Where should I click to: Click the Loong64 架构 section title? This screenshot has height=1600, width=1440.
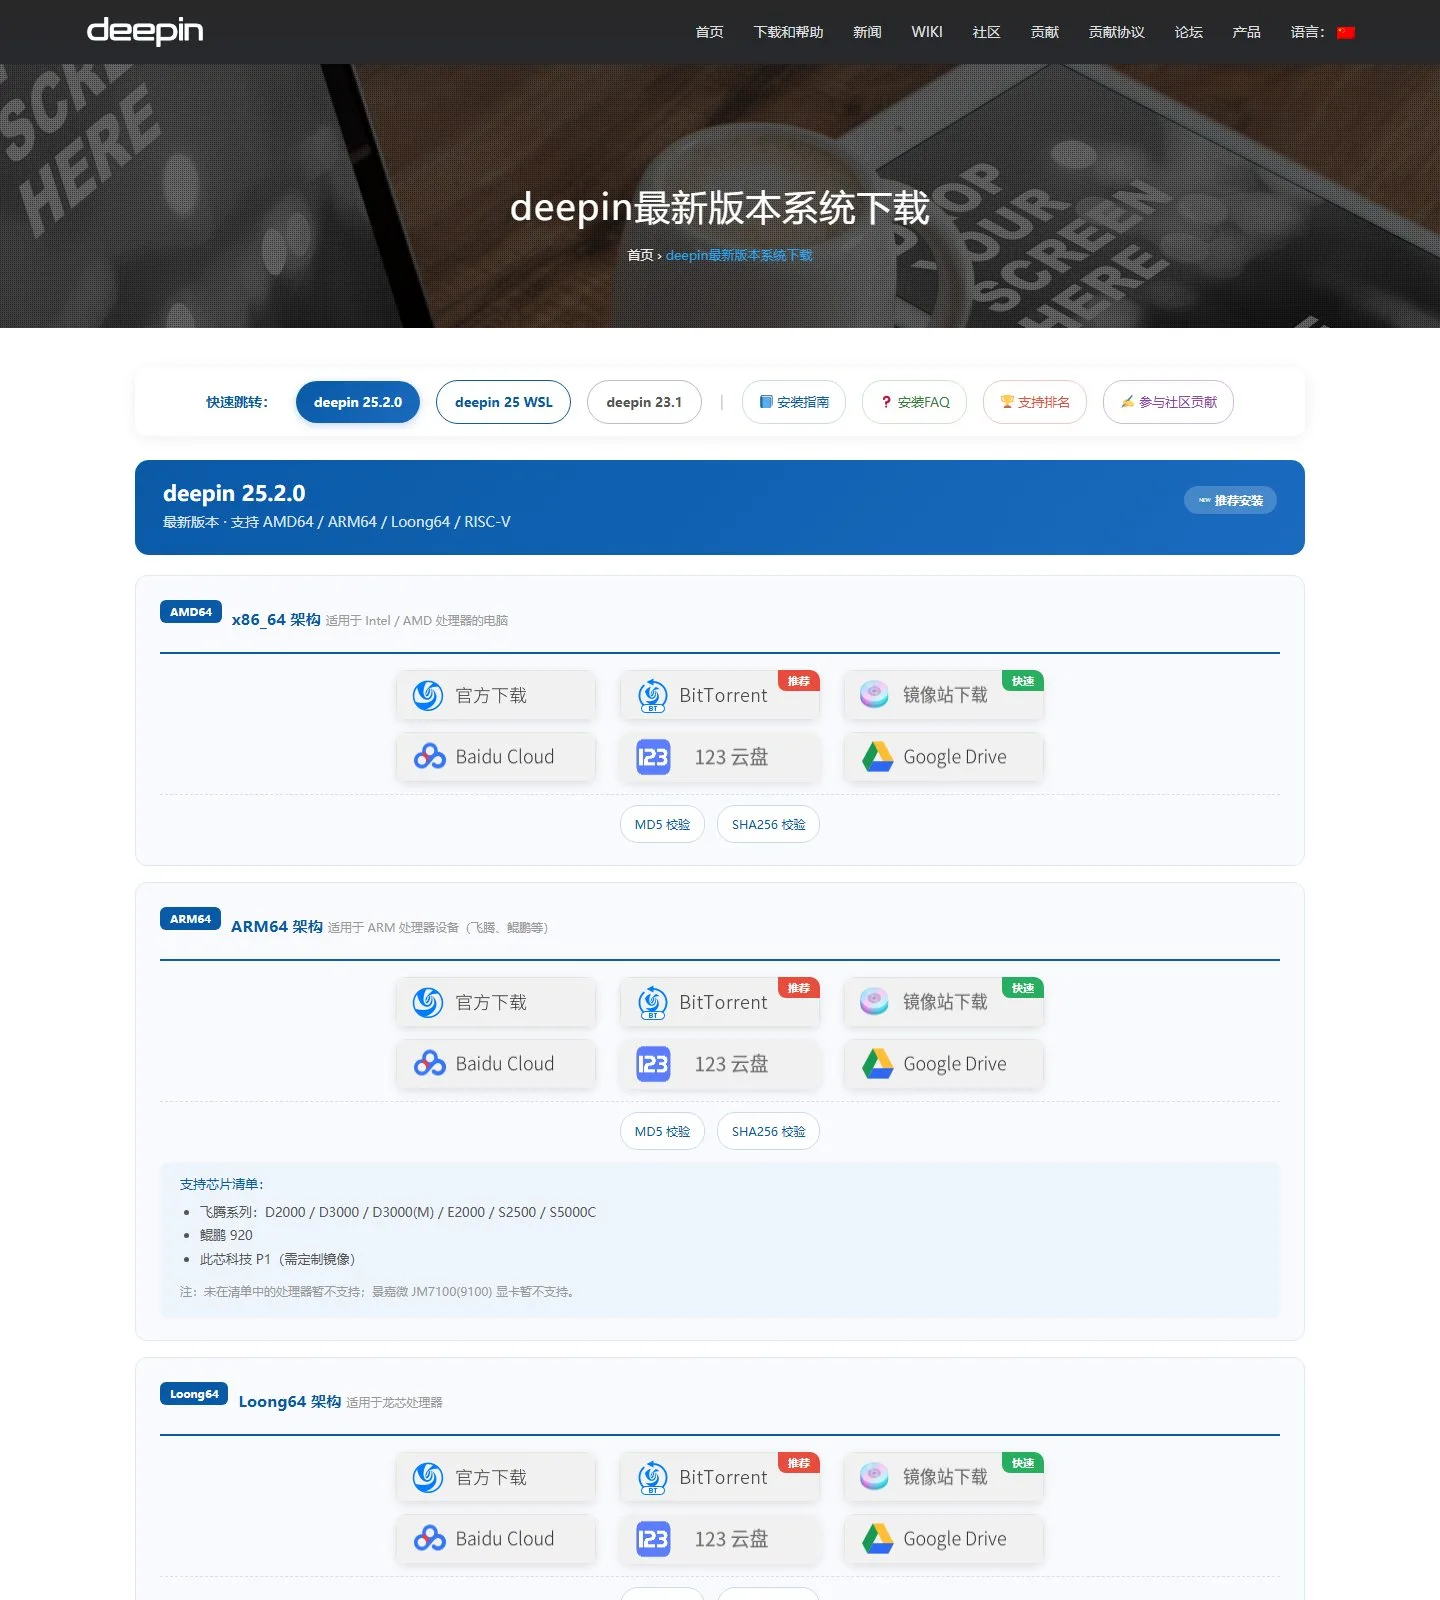(290, 1402)
